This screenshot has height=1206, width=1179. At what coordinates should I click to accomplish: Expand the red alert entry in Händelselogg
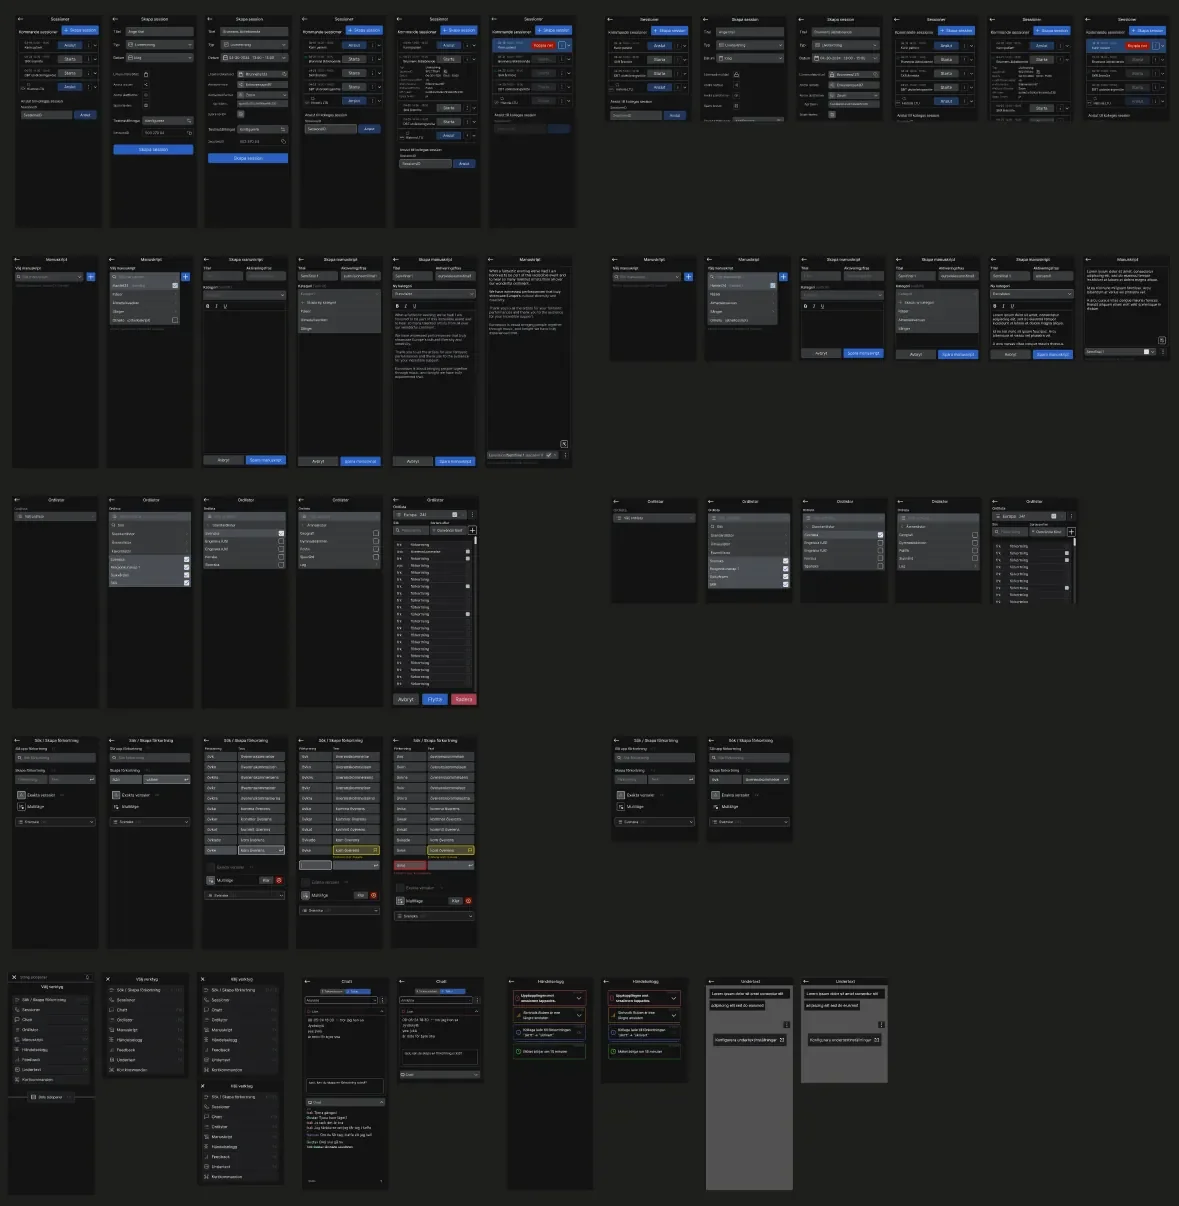coord(579,998)
